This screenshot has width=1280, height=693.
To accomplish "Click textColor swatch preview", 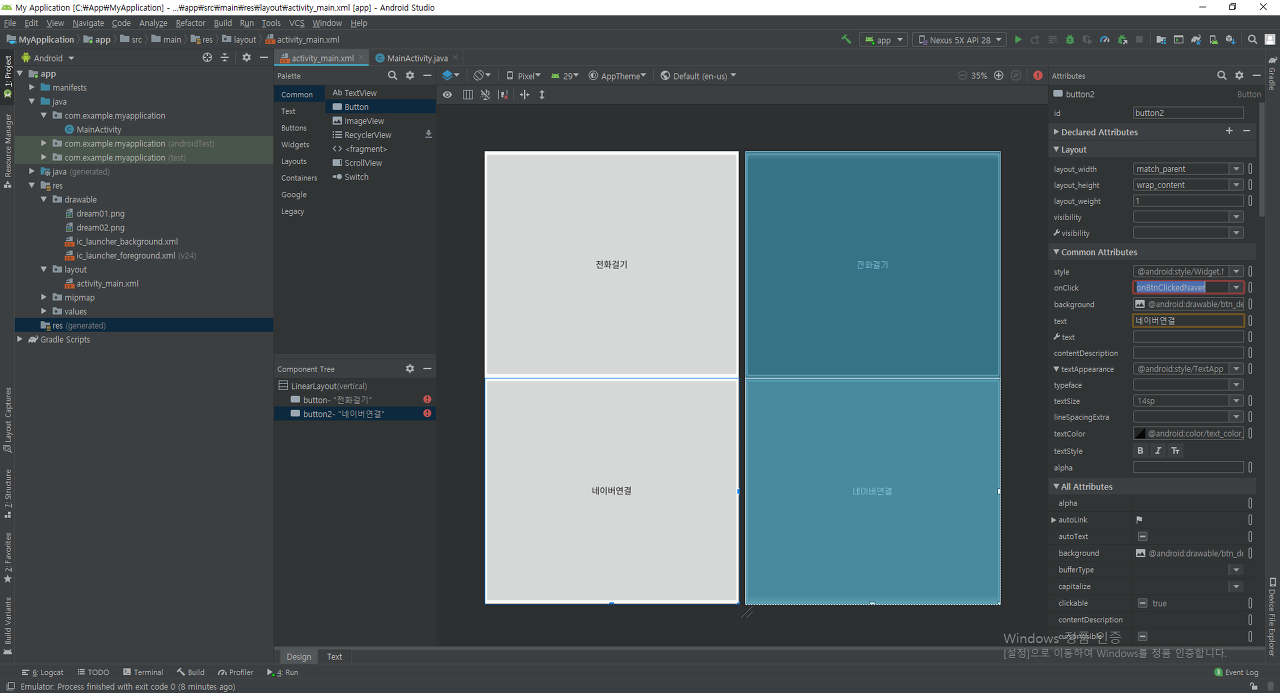I will pyautogui.click(x=1140, y=434).
